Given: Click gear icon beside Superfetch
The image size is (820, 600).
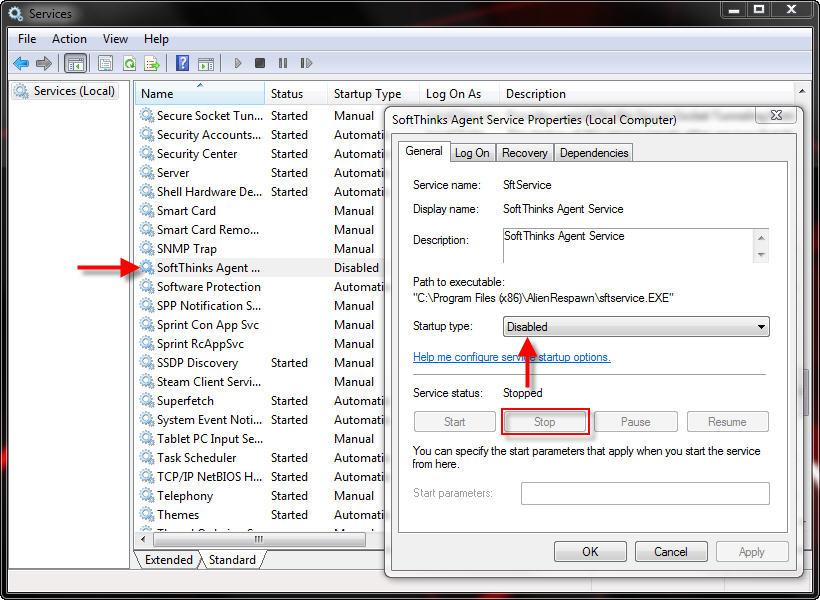Looking at the screenshot, I should (146, 400).
